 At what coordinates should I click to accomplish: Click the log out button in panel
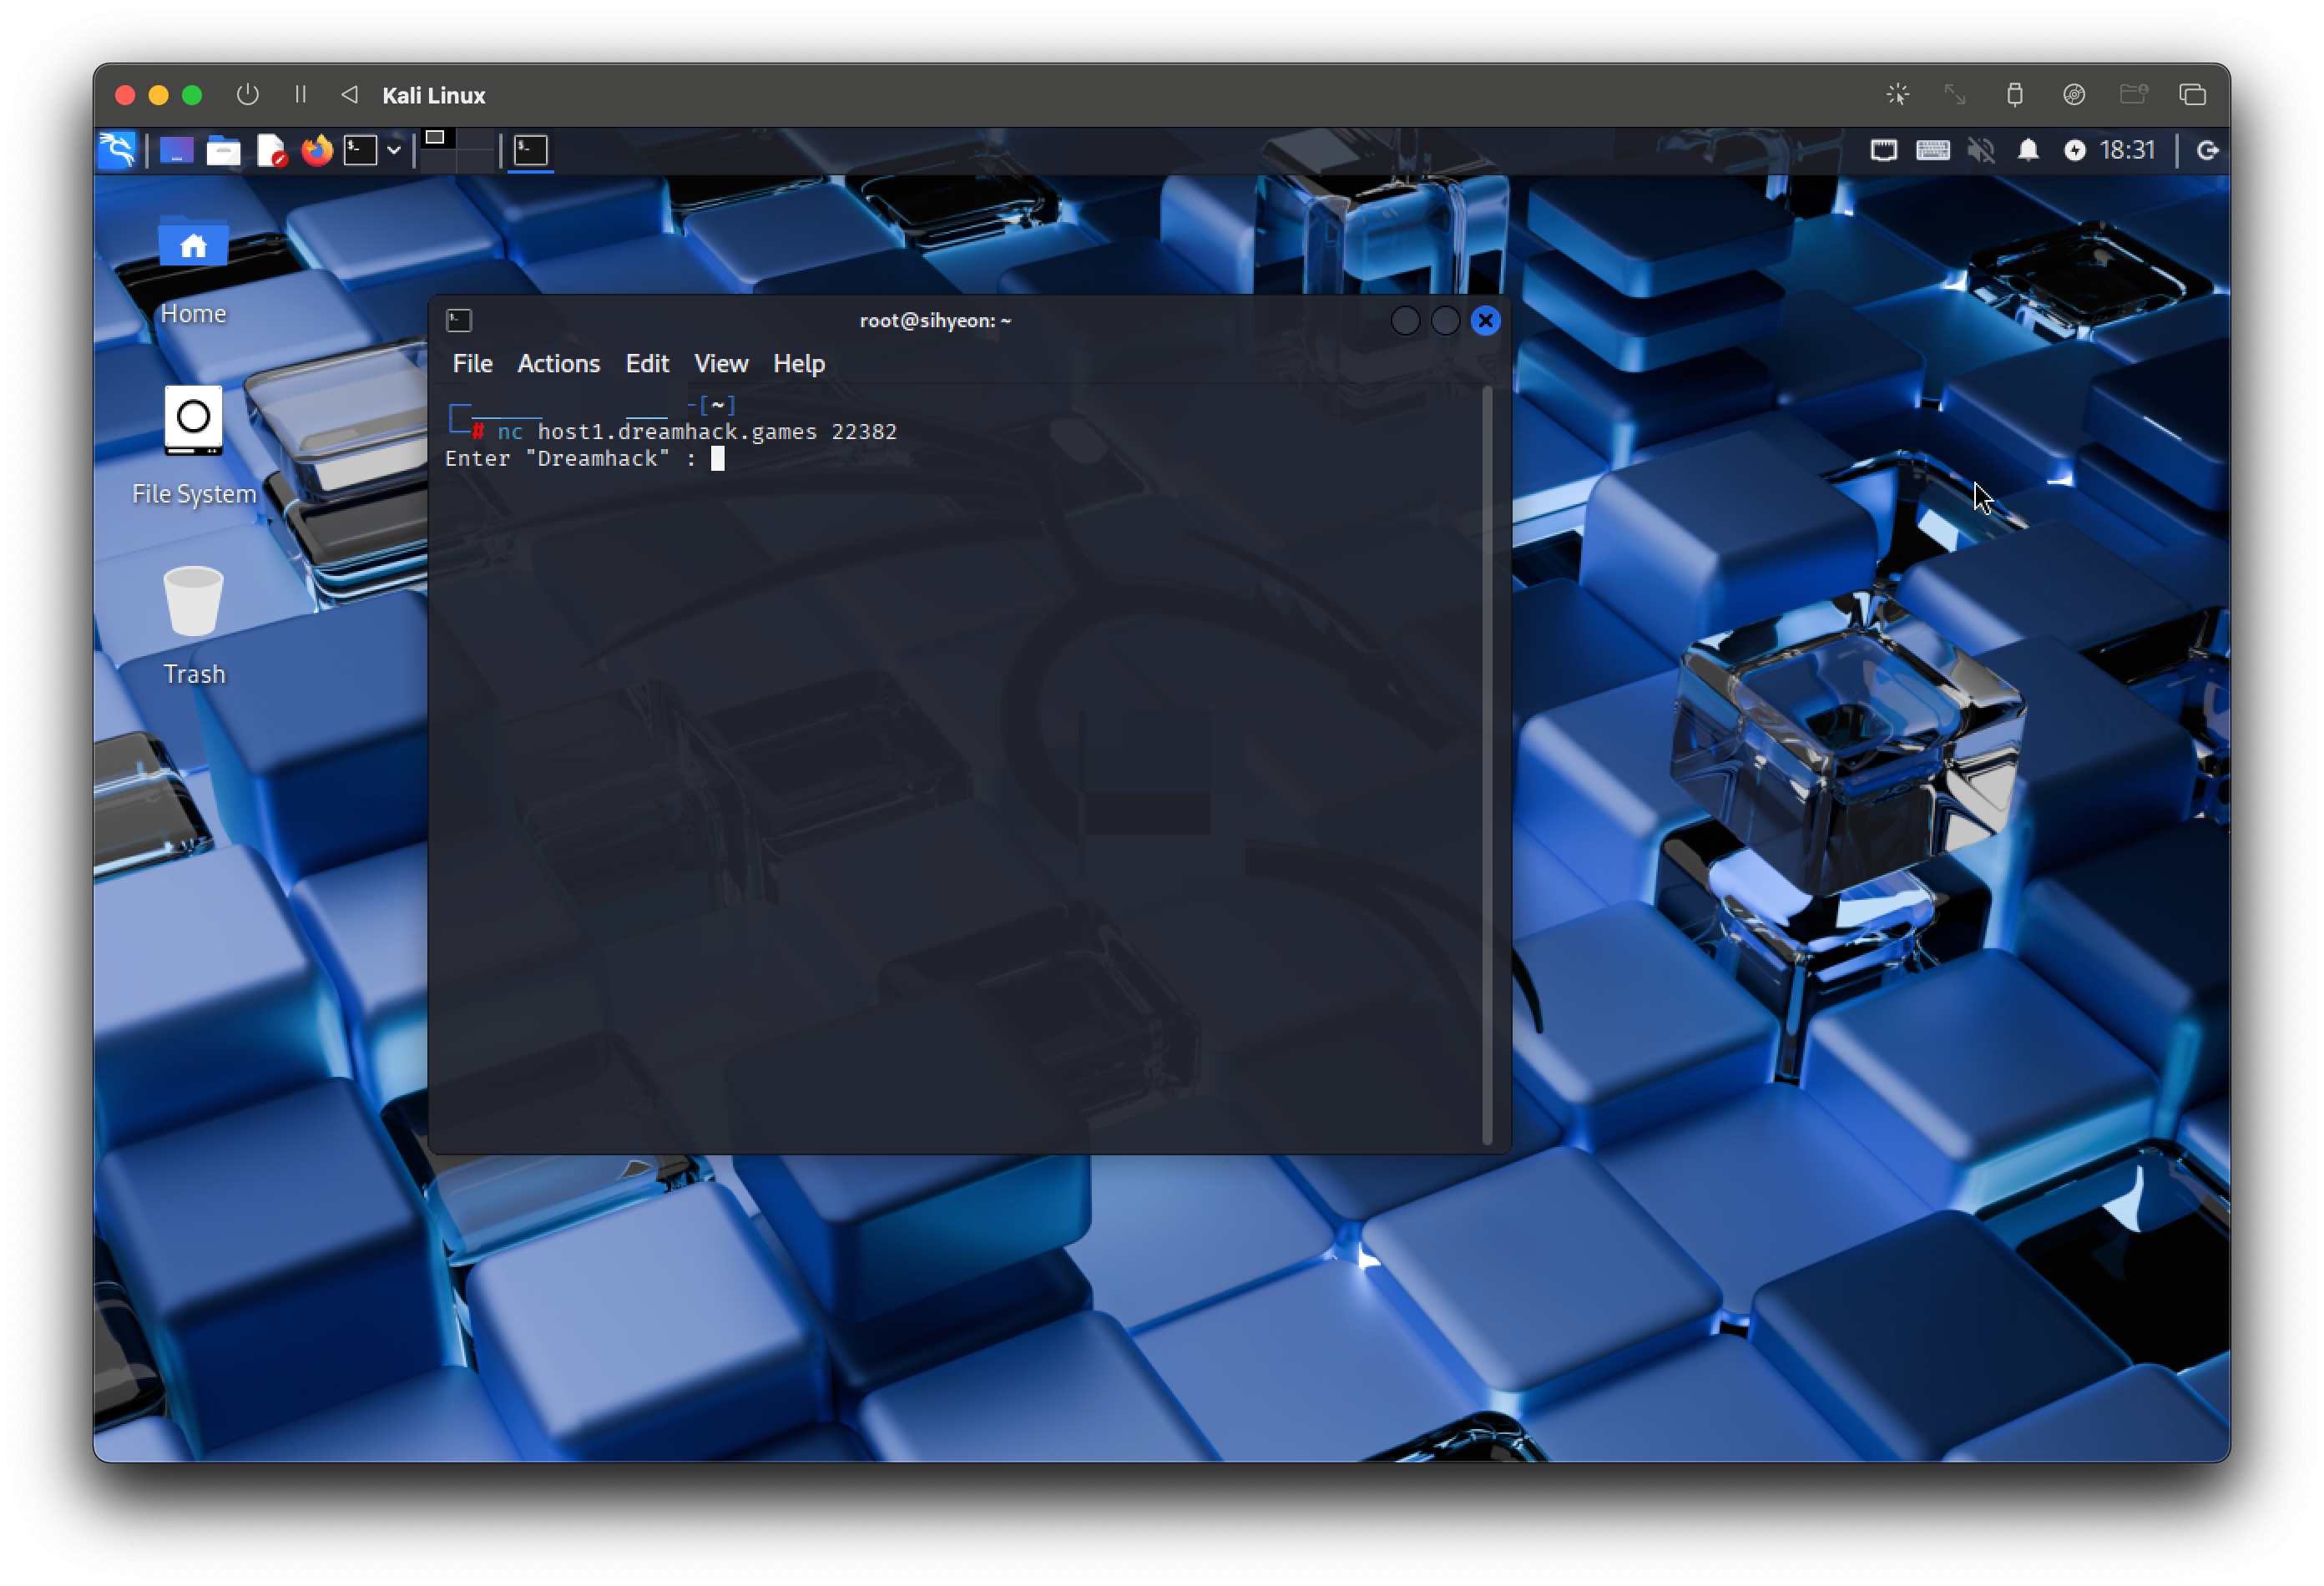(x=2207, y=150)
